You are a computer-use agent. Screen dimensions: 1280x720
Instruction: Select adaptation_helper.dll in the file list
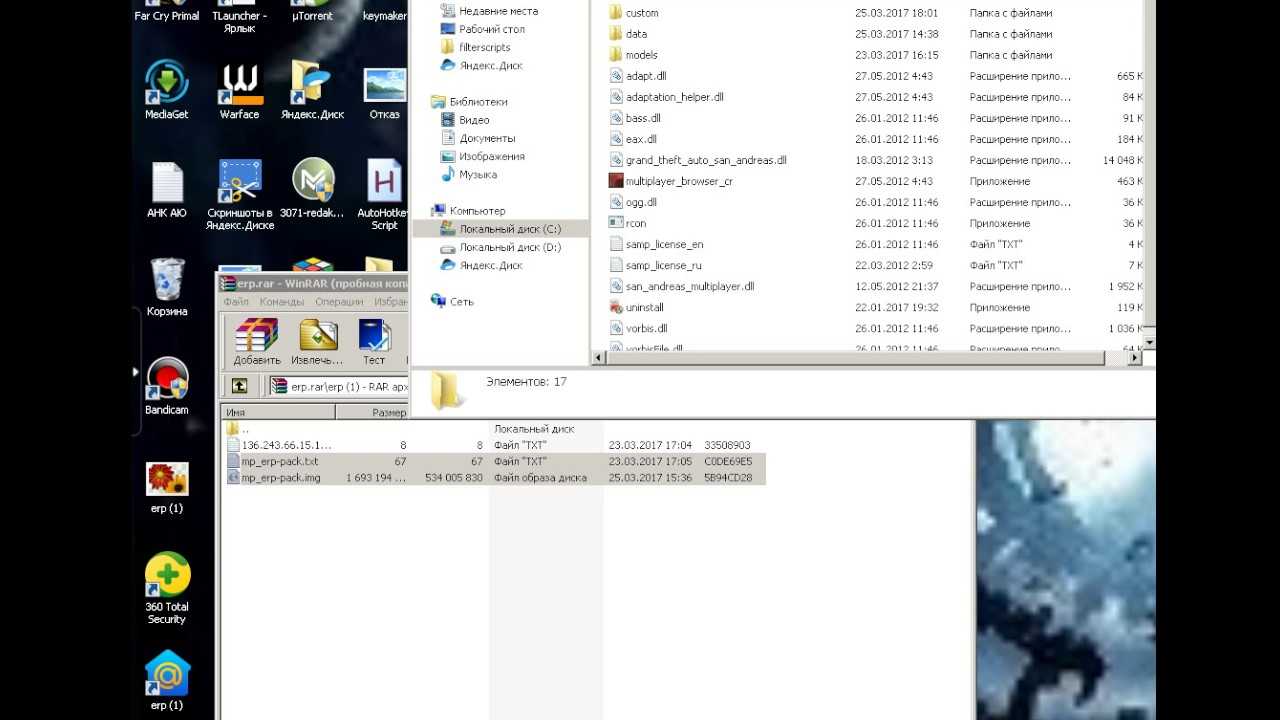point(666,97)
